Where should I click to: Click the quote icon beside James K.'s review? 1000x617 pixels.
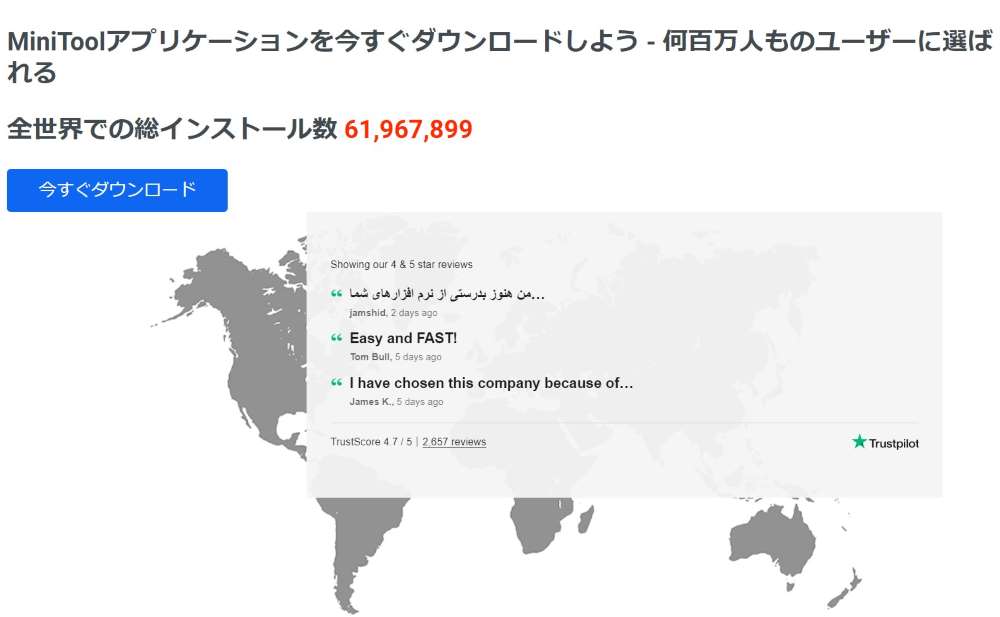[x=337, y=383]
